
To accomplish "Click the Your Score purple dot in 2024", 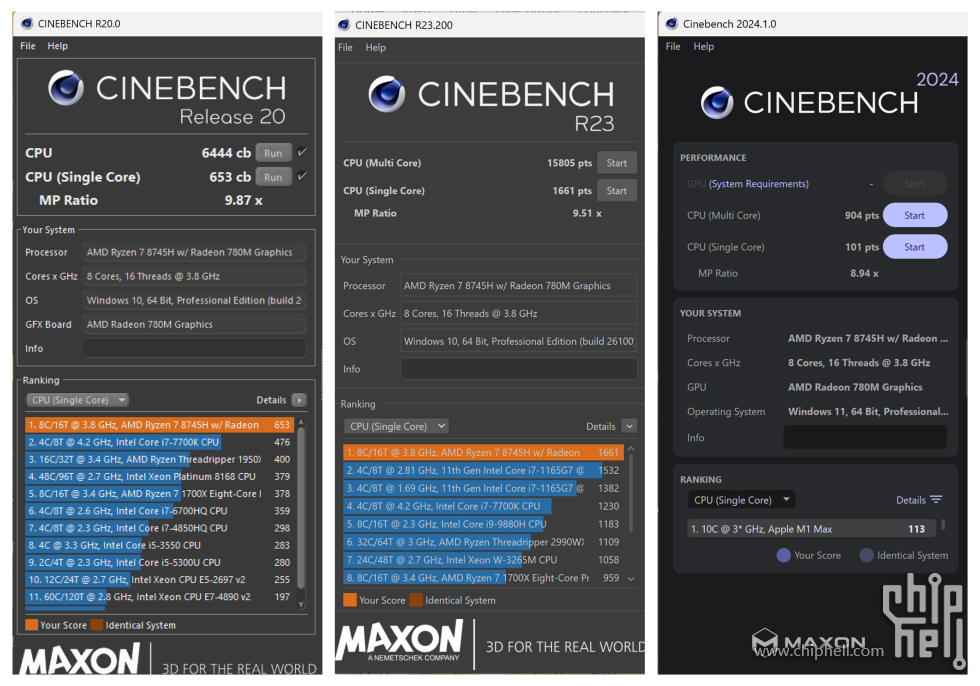I will [783, 555].
